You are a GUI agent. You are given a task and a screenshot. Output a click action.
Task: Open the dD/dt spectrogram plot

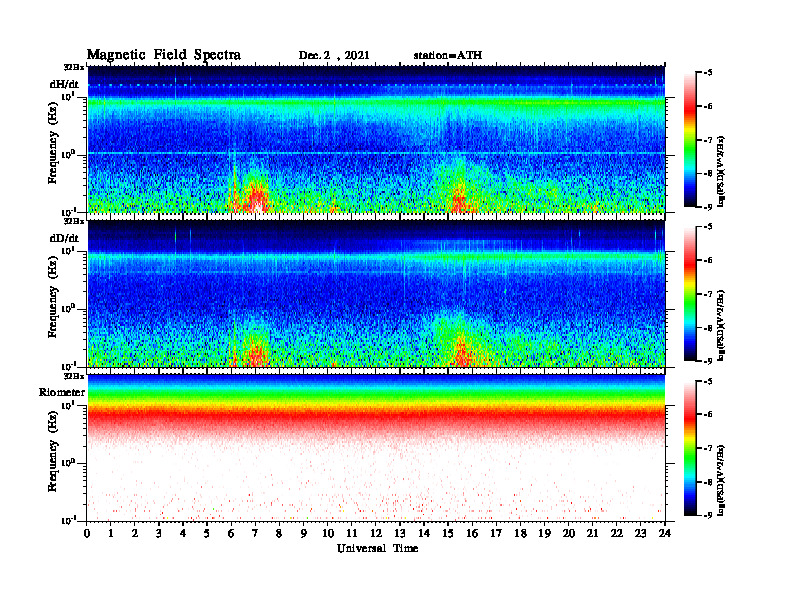(376, 293)
